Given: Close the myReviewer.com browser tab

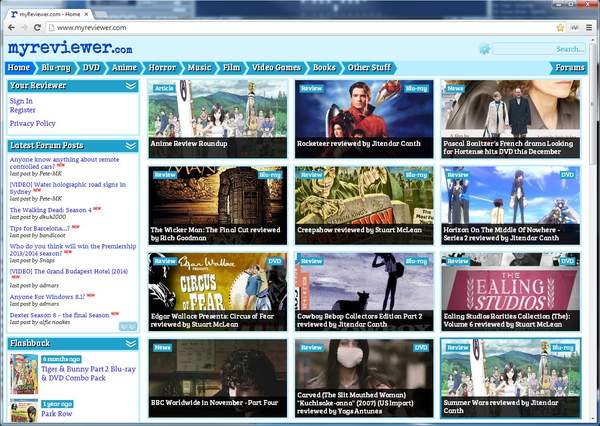Looking at the screenshot, I should pos(86,14).
